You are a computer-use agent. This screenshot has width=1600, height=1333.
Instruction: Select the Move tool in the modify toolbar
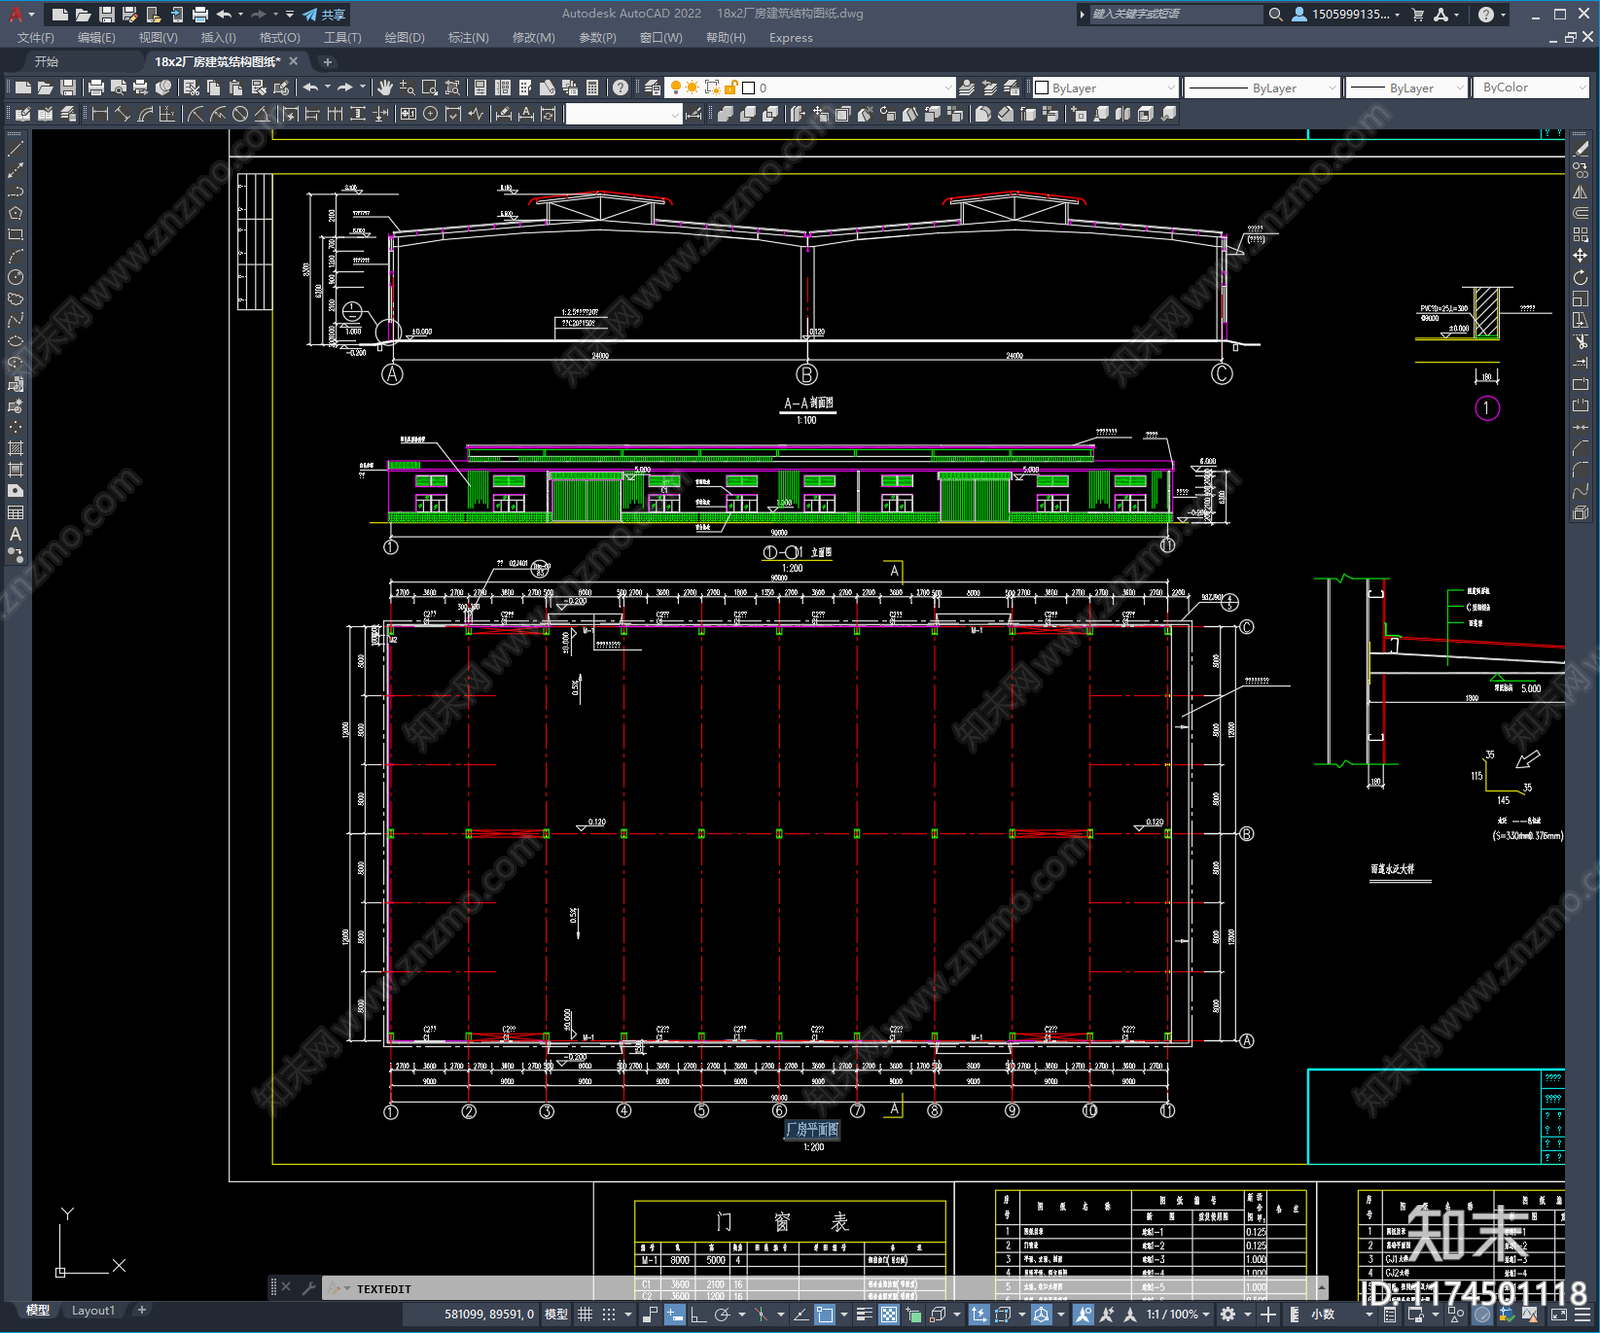pos(1580,256)
